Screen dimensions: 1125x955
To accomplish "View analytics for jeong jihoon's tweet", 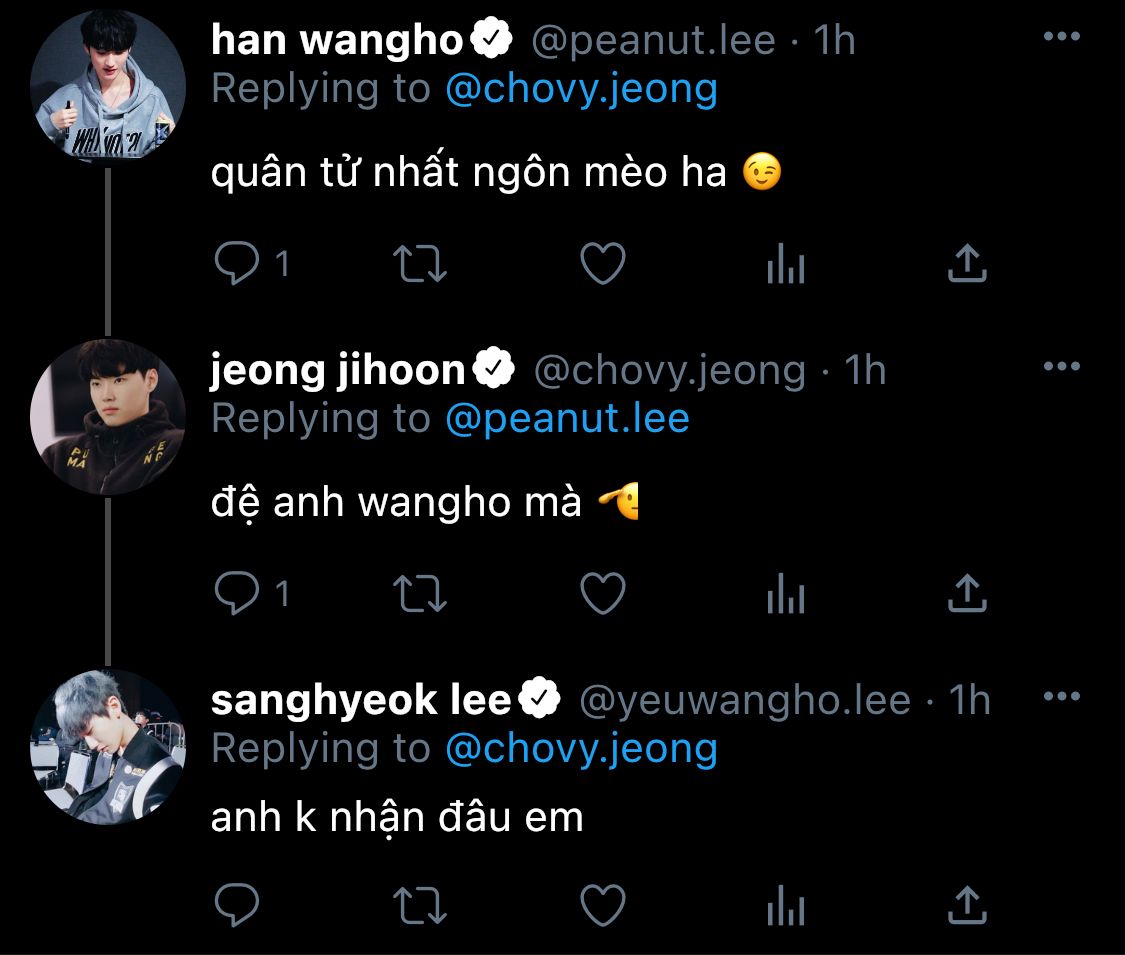I will click(x=786, y=593).
